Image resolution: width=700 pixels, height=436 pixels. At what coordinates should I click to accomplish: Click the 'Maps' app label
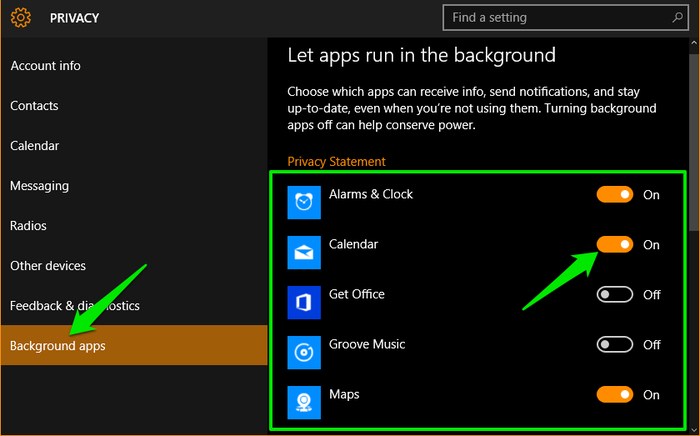click(344, 394)
